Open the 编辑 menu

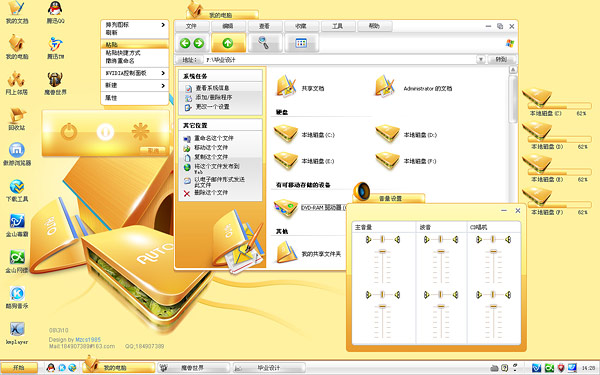click(x=228, y=26)
